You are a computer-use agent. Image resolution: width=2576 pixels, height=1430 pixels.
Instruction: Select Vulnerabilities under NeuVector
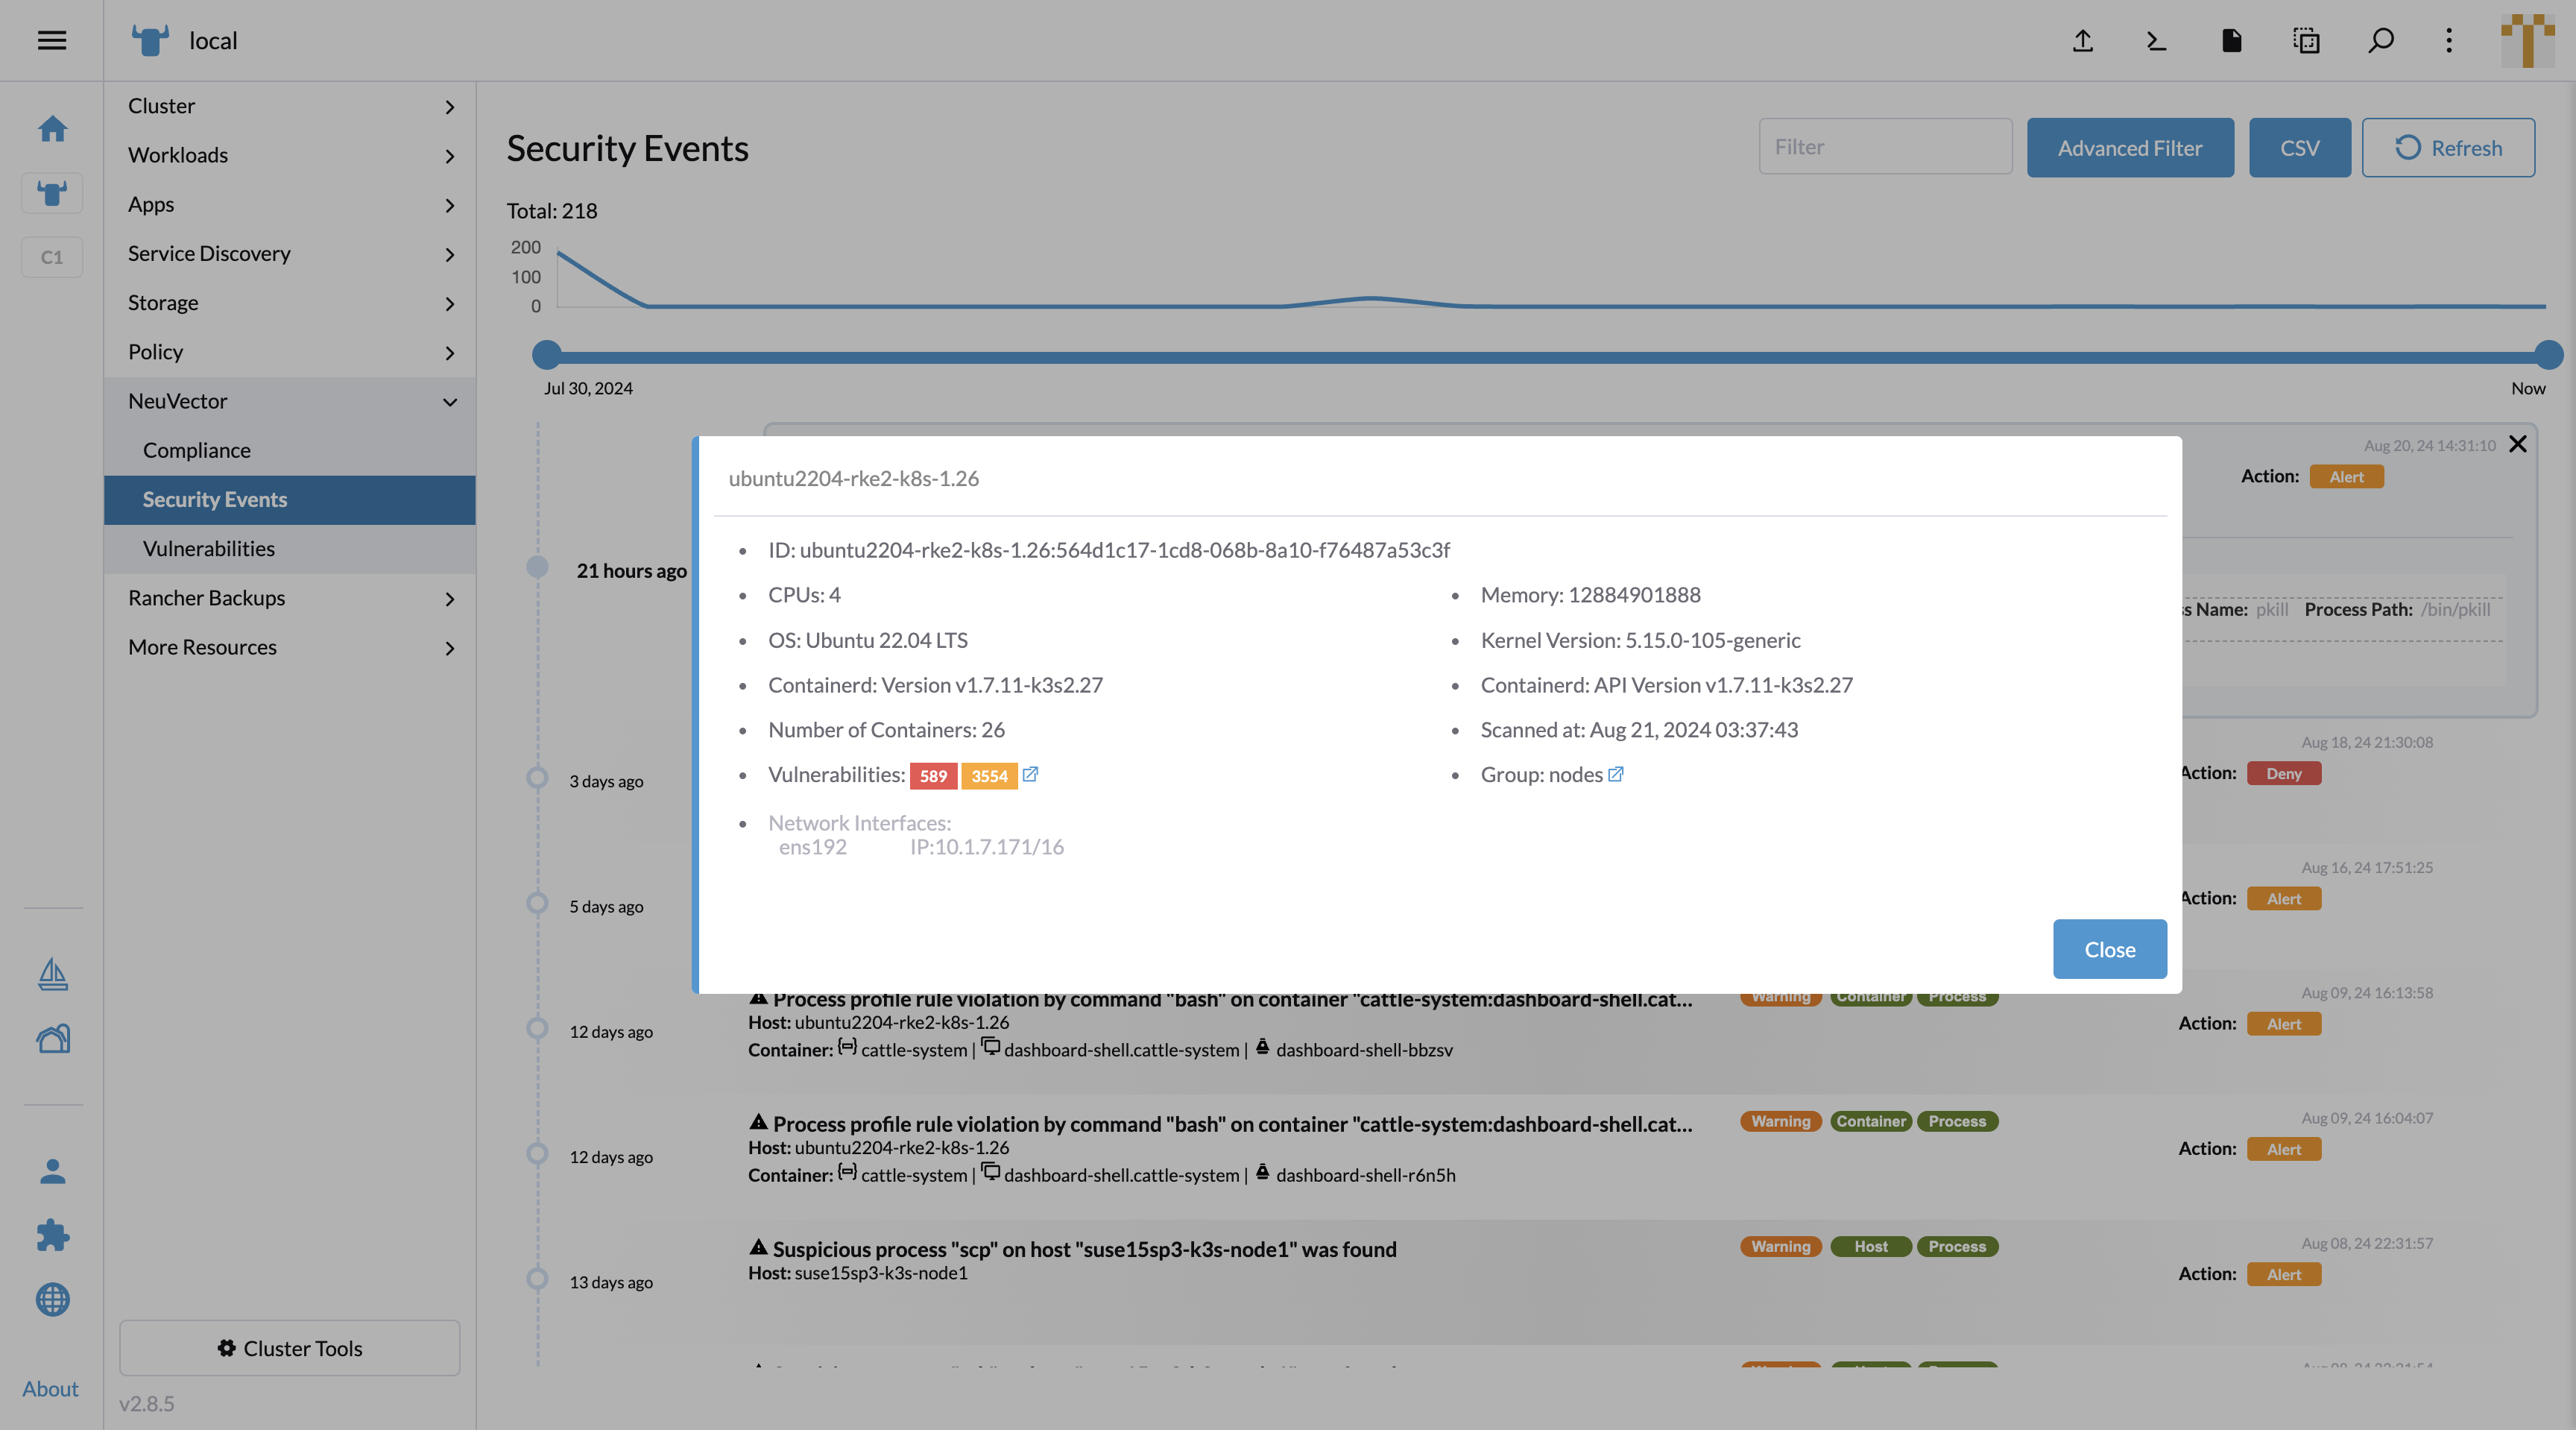pos(208,548)
